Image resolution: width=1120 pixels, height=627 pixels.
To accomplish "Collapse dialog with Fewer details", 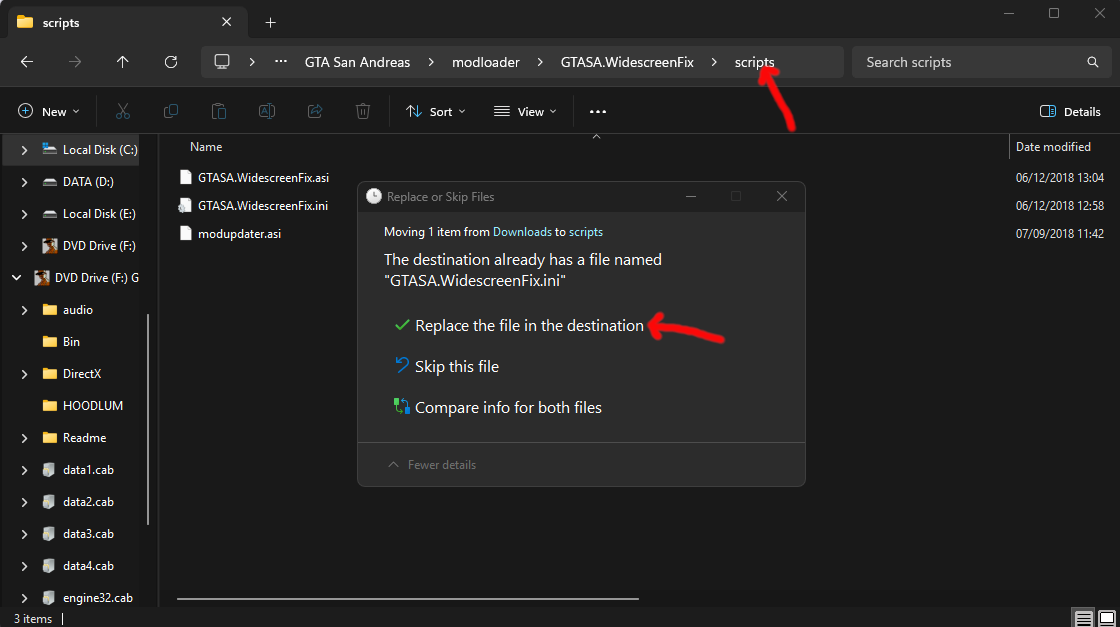I will point(432,465).
